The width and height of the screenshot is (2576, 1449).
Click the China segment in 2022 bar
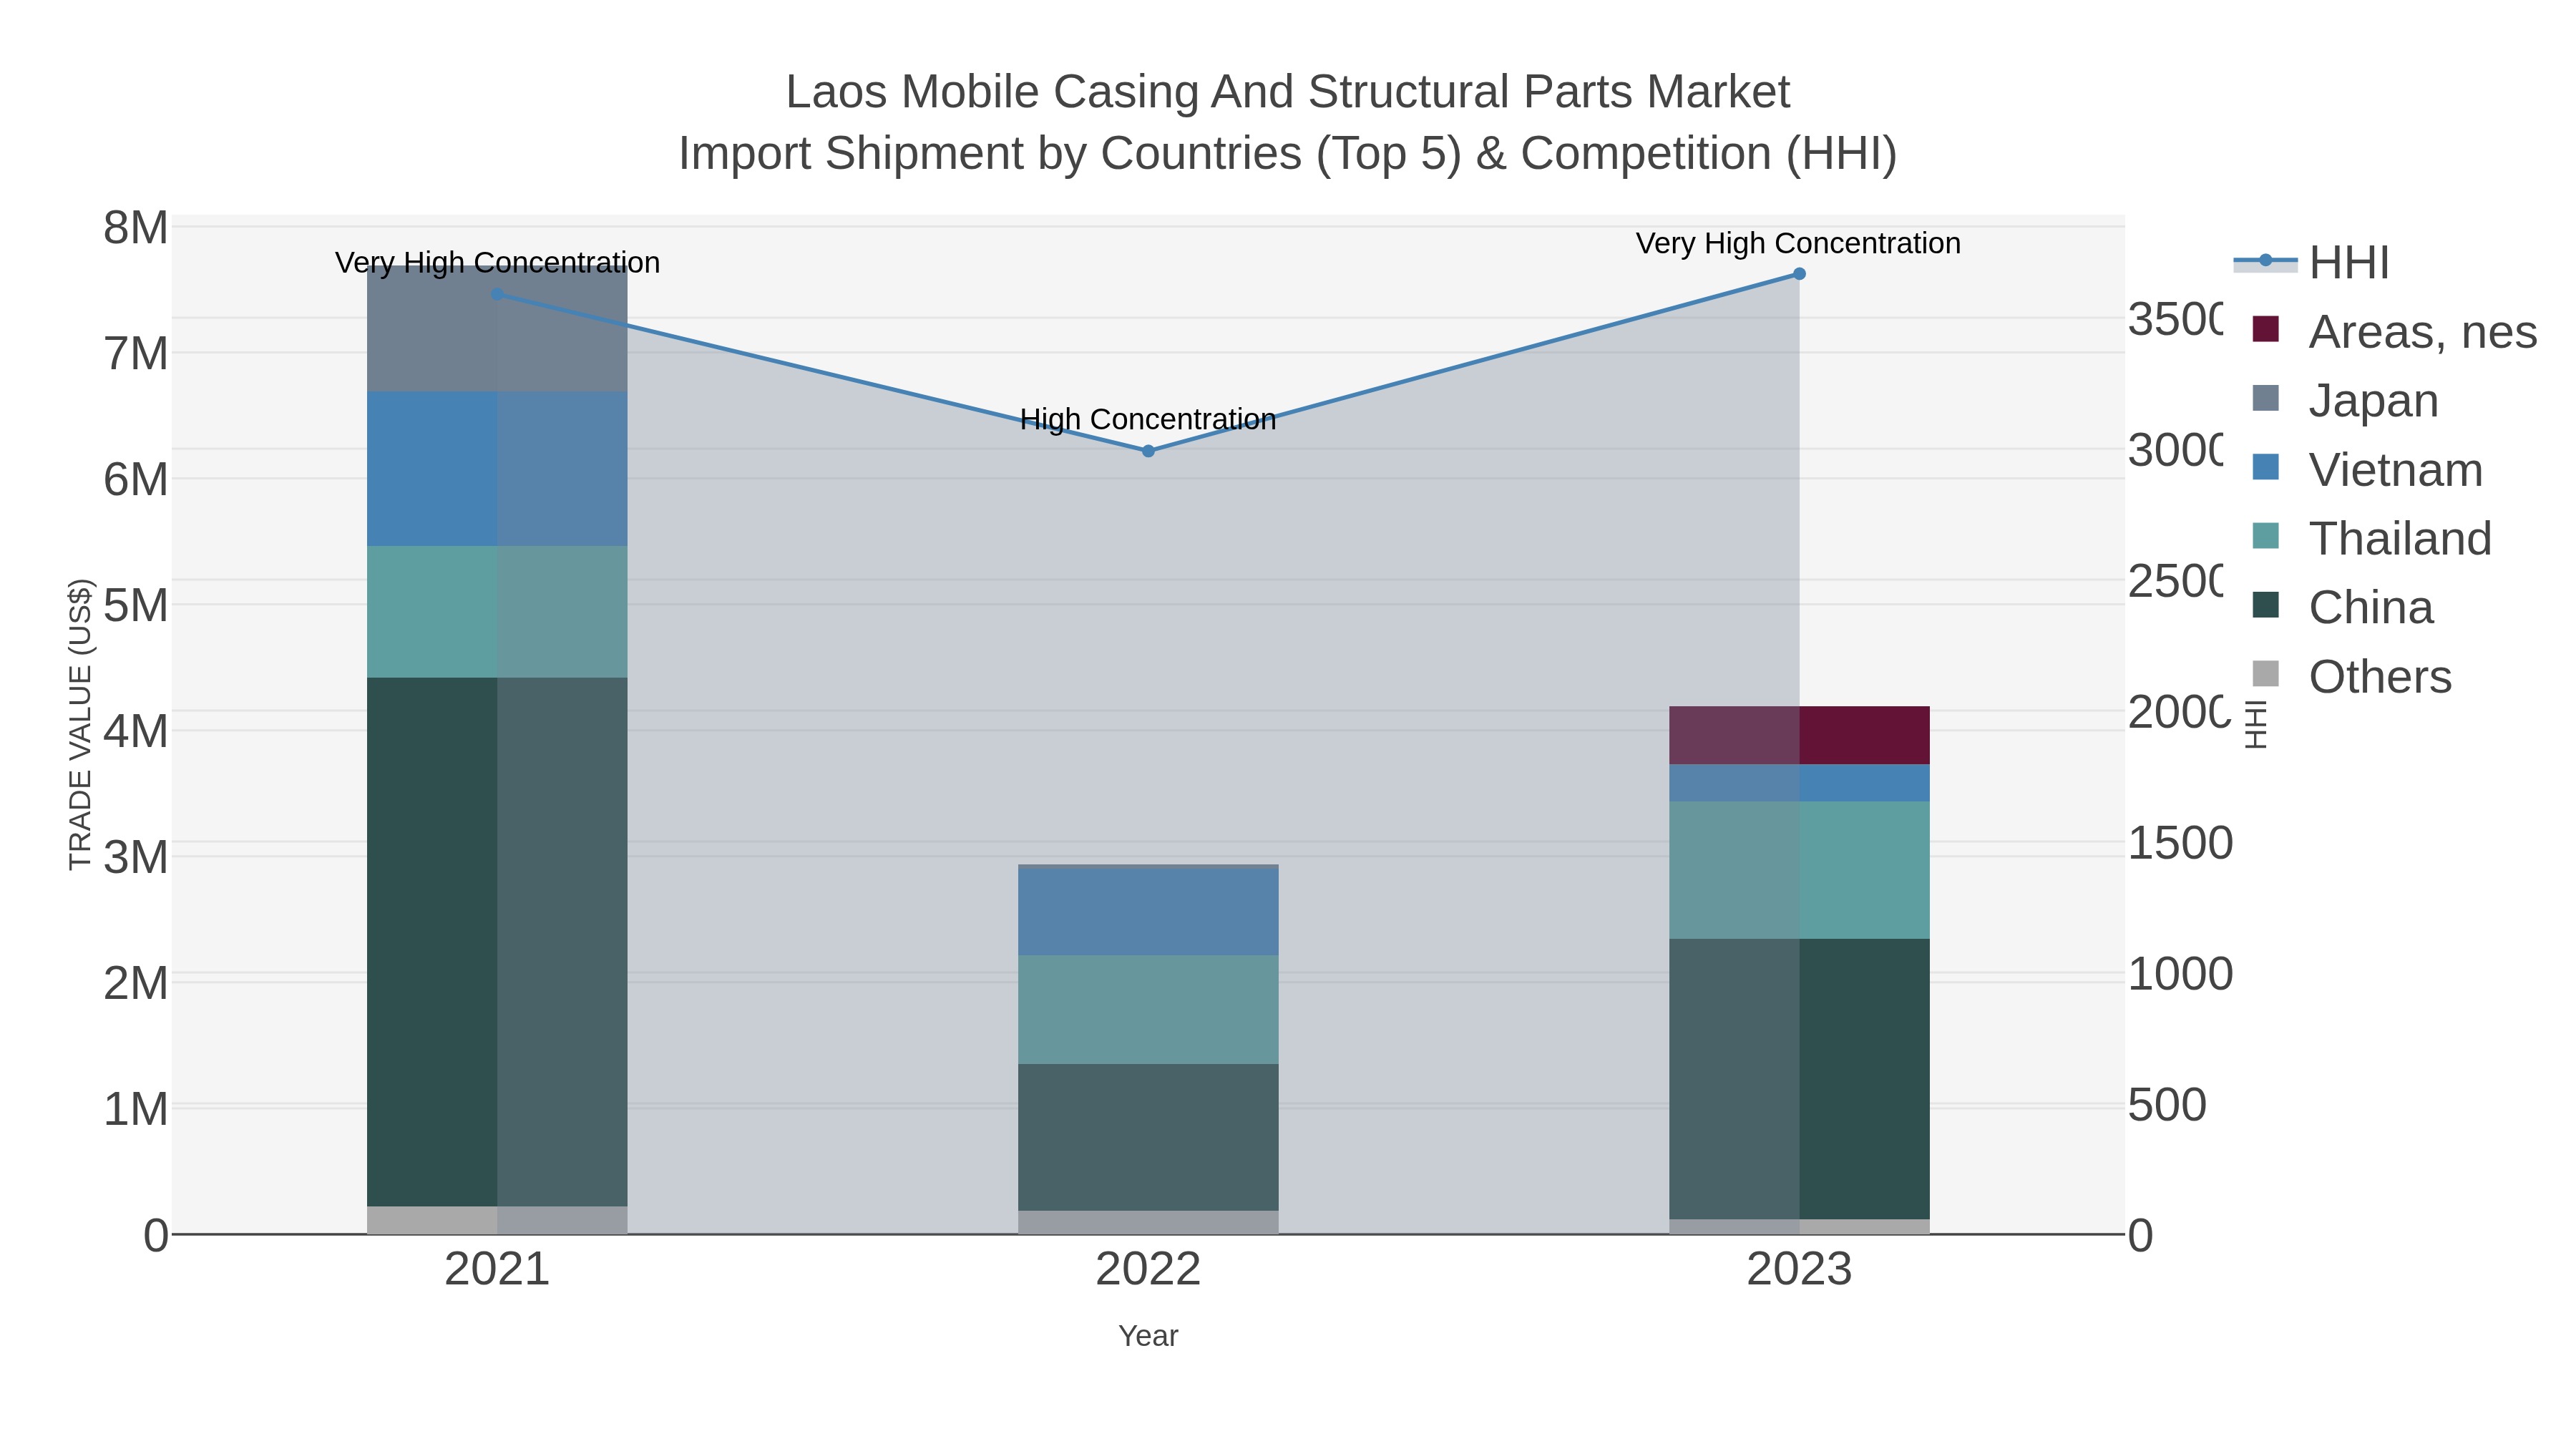click(1148, 1137)
